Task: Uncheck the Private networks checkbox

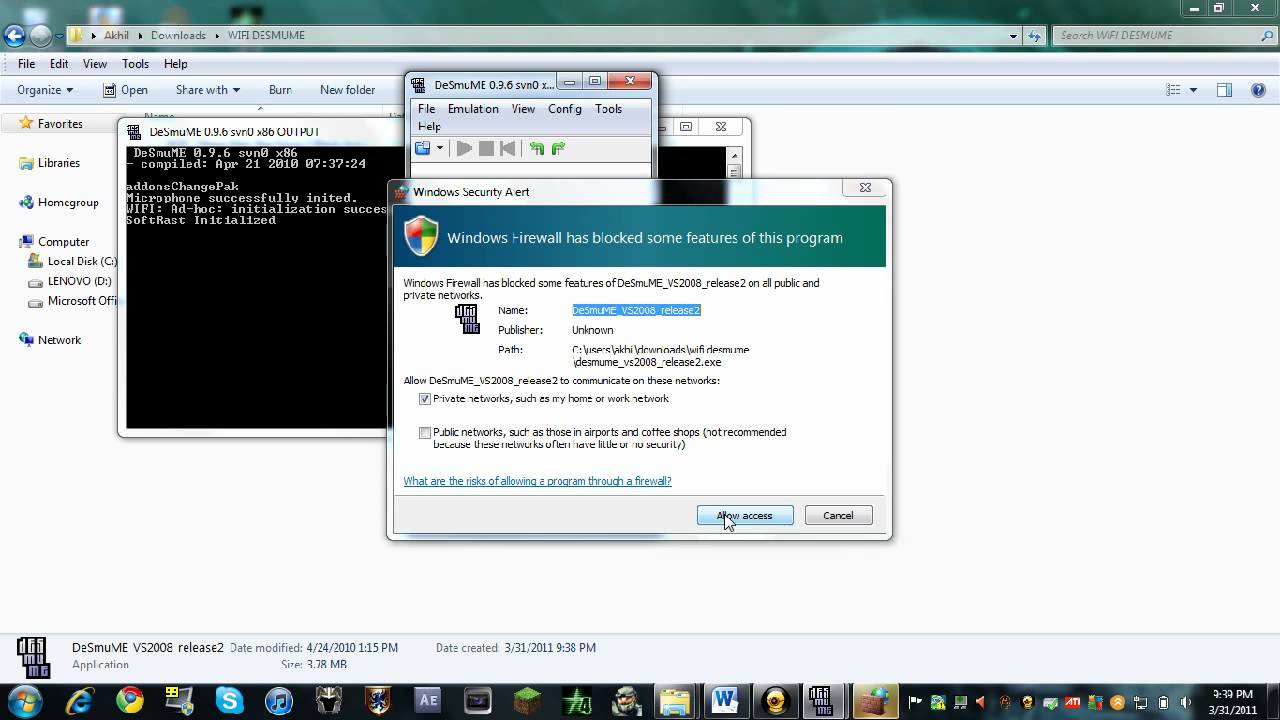Action: click(x=425, y=399)
